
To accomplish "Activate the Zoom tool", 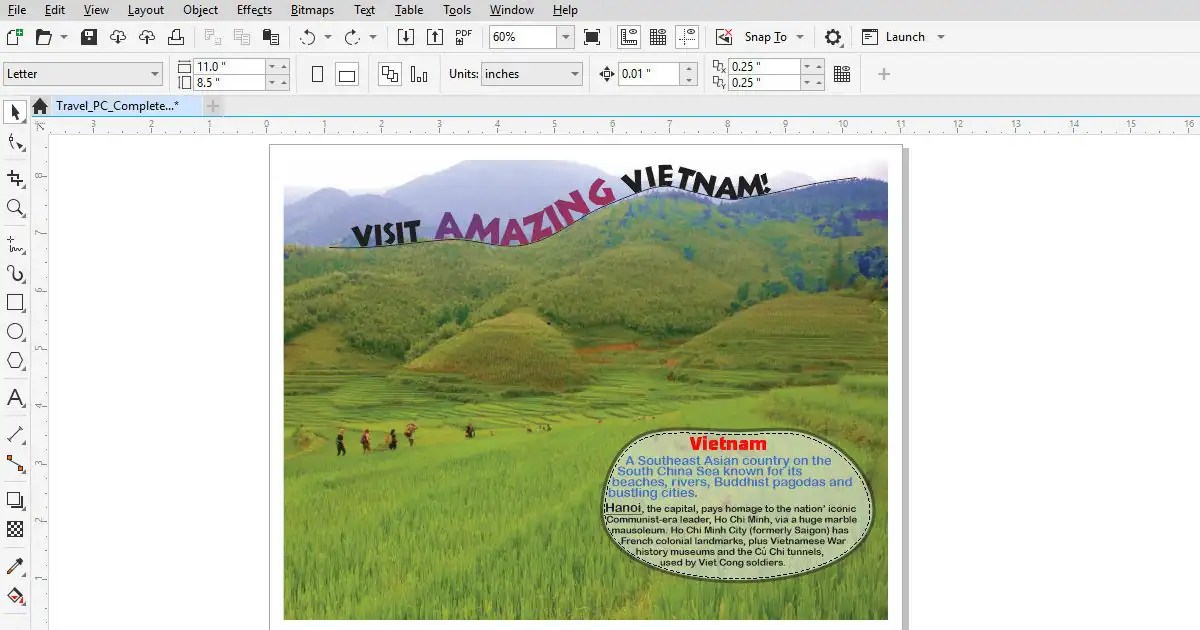I will coord(16,208).
